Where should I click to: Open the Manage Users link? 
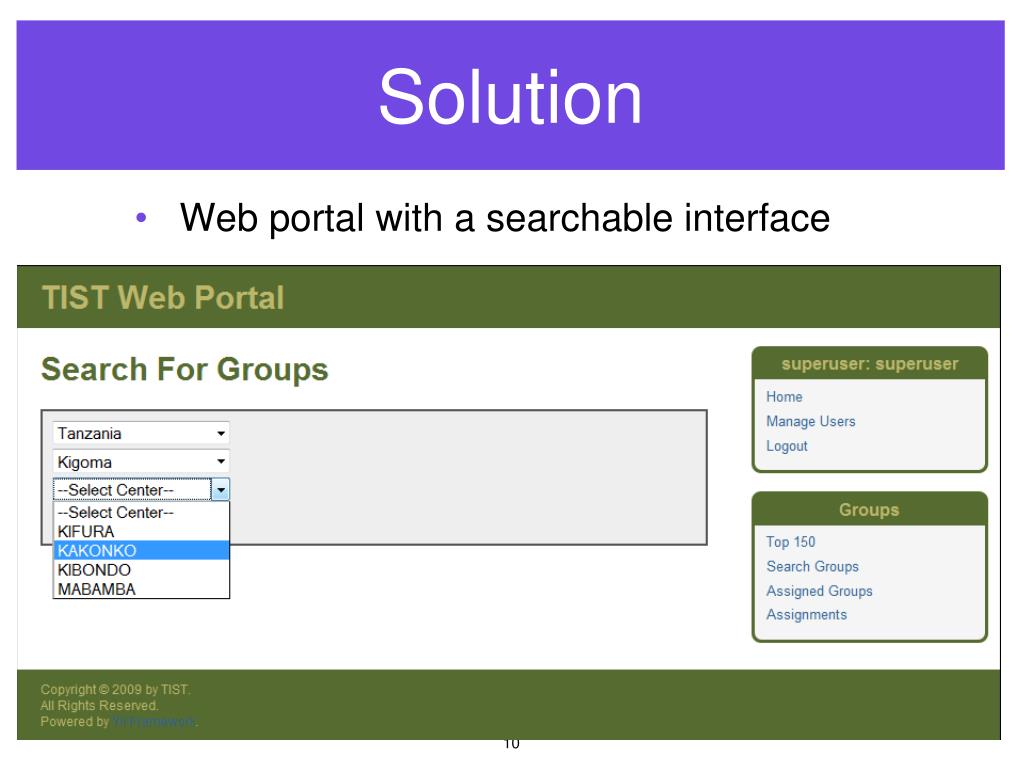point(810,421)
